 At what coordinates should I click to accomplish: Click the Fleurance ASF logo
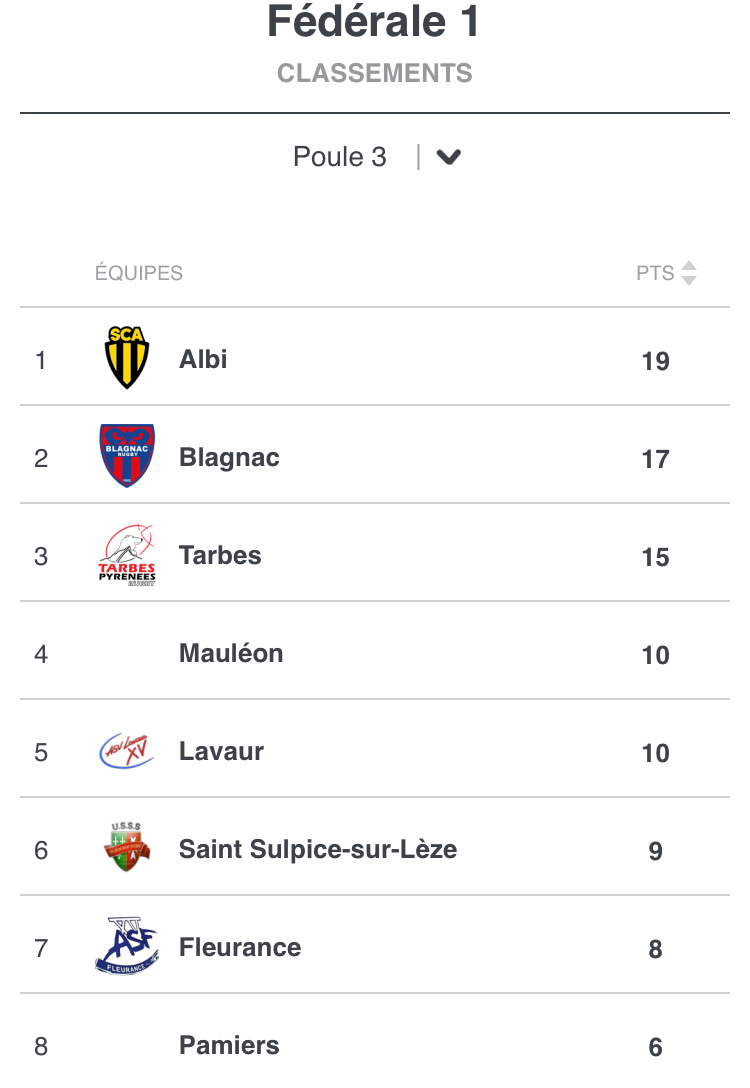point(127,946)
